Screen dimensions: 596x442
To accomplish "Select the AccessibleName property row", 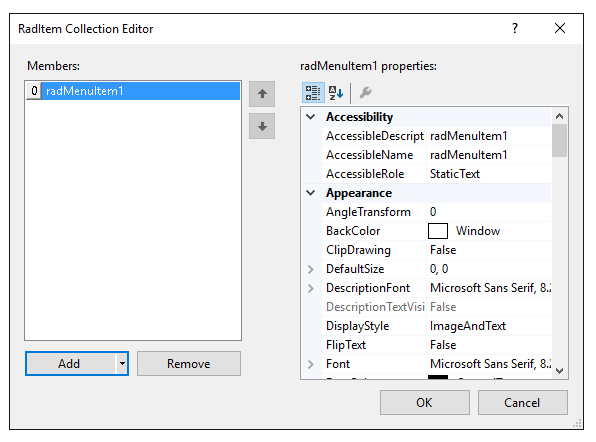I will (x=436, y=155).
